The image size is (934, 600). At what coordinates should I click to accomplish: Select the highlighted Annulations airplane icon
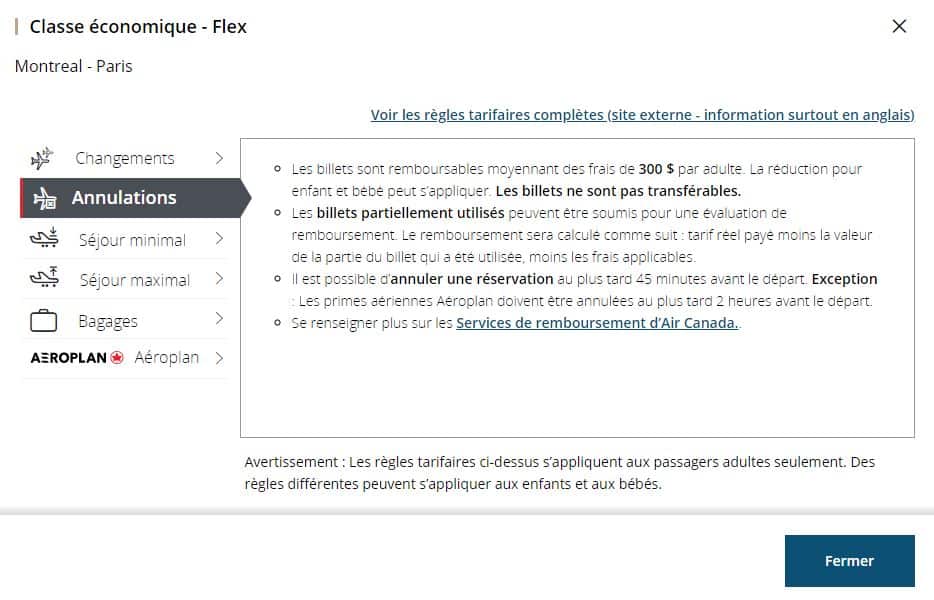47,198
